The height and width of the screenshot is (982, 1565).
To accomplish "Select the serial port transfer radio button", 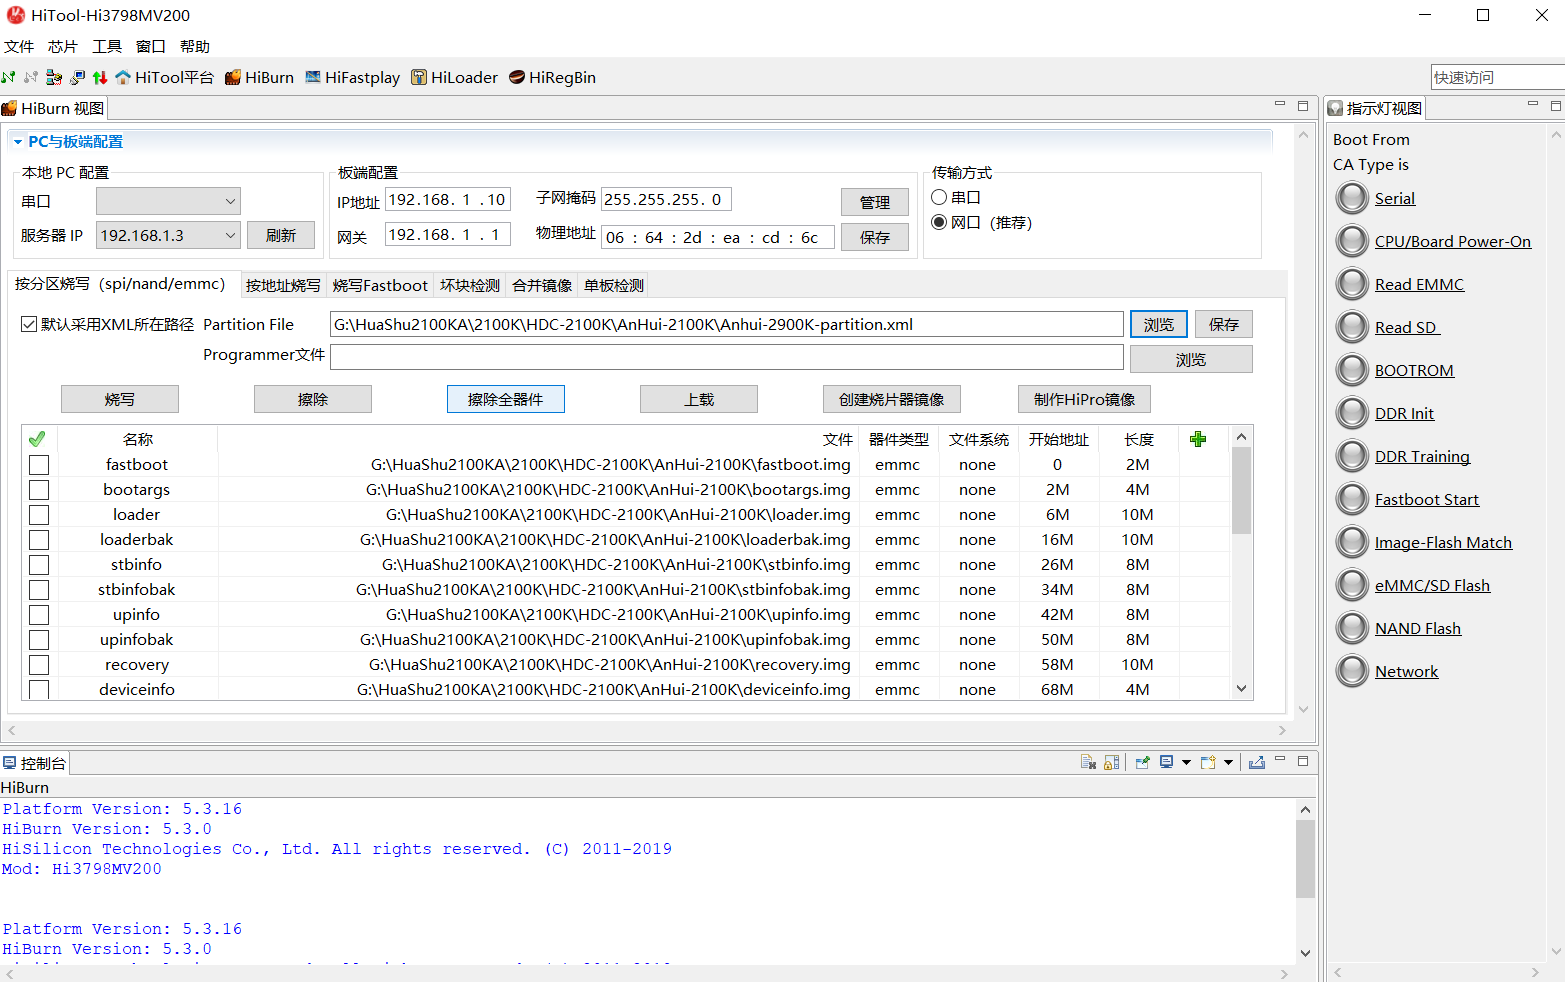I will point(939,198).
